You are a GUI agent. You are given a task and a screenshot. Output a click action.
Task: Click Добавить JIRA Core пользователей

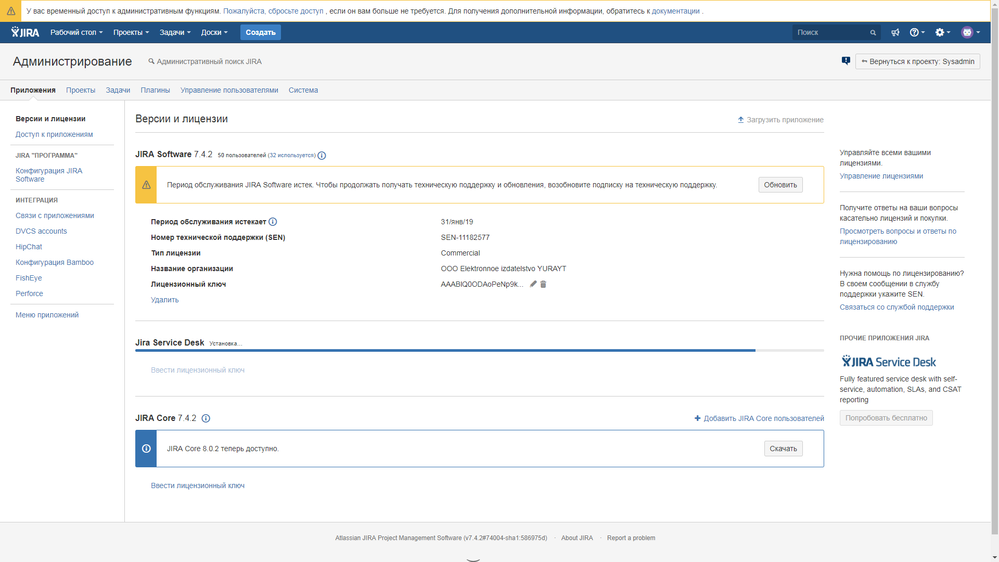(x=759, y=419)
